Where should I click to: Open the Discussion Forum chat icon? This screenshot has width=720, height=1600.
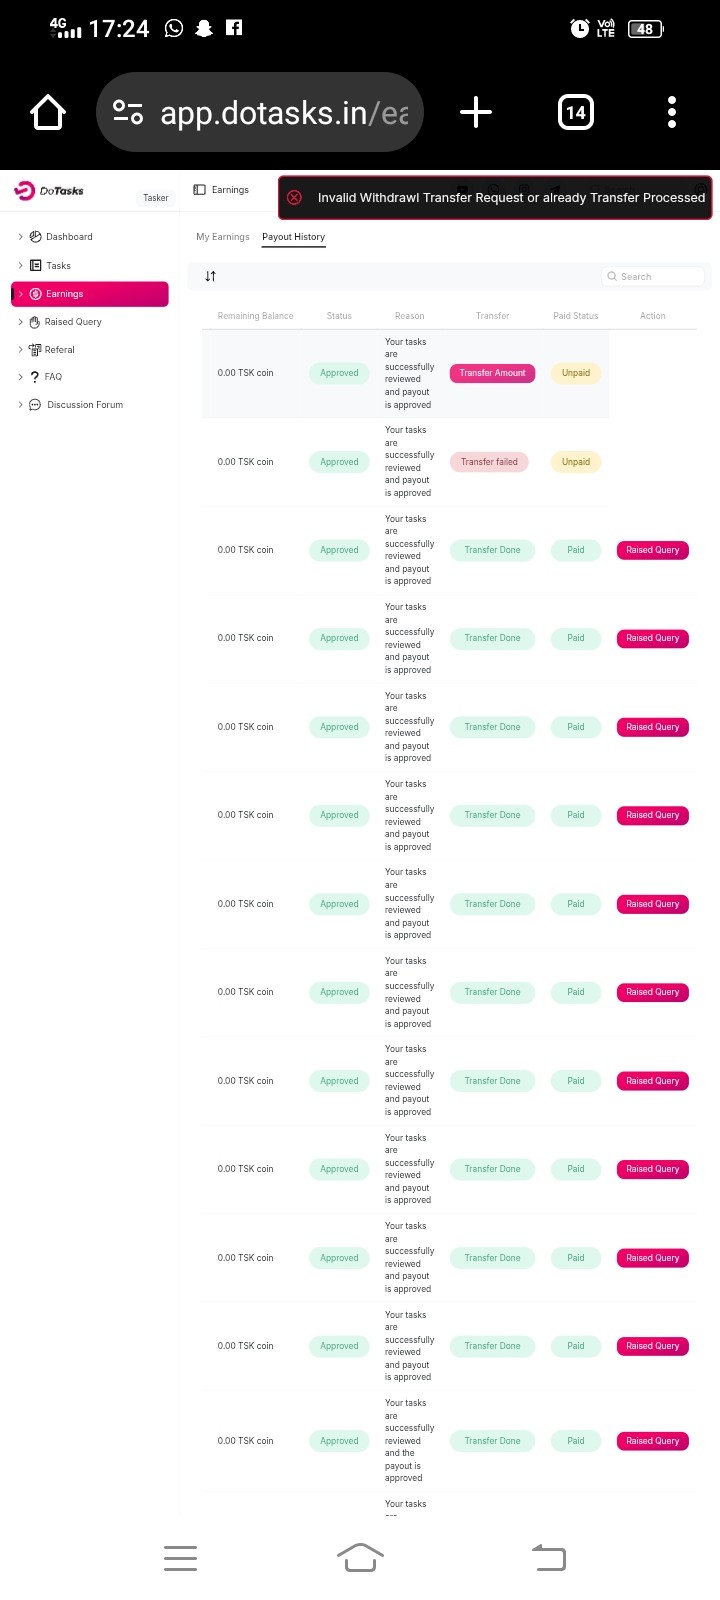click(x=35, y=405)
